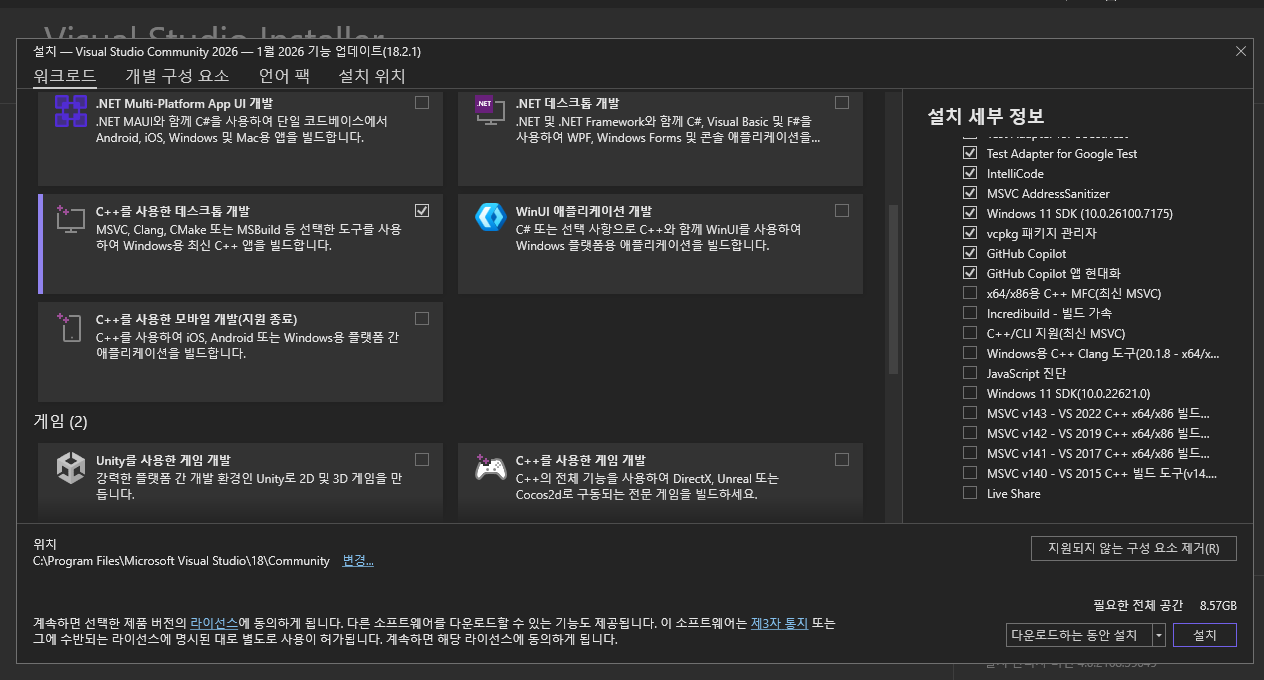Uncheck the C++를 사용한 데스크톱 개발 workload

point(422,210)
